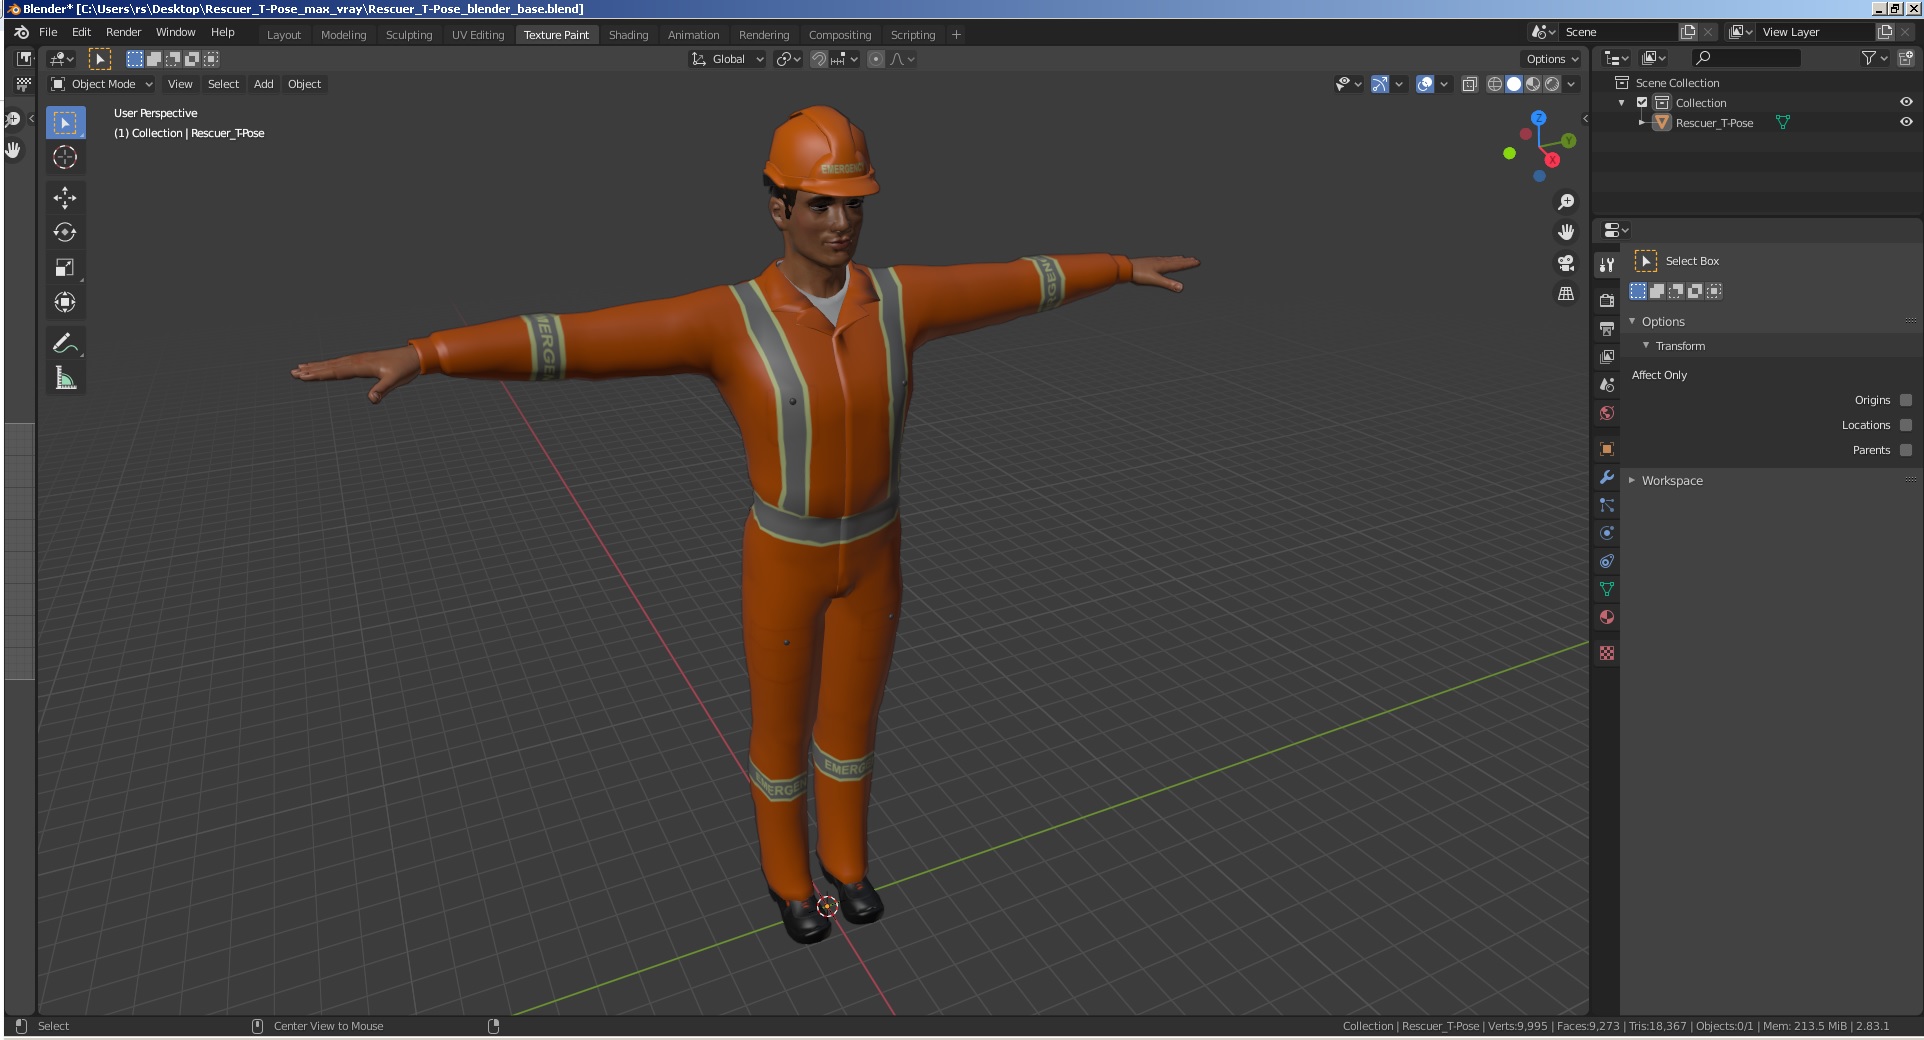The height and width of the screenshot is (1040, 1924).
Task: Enable the Origins checkbox
Action: [x=1906, y=400]
